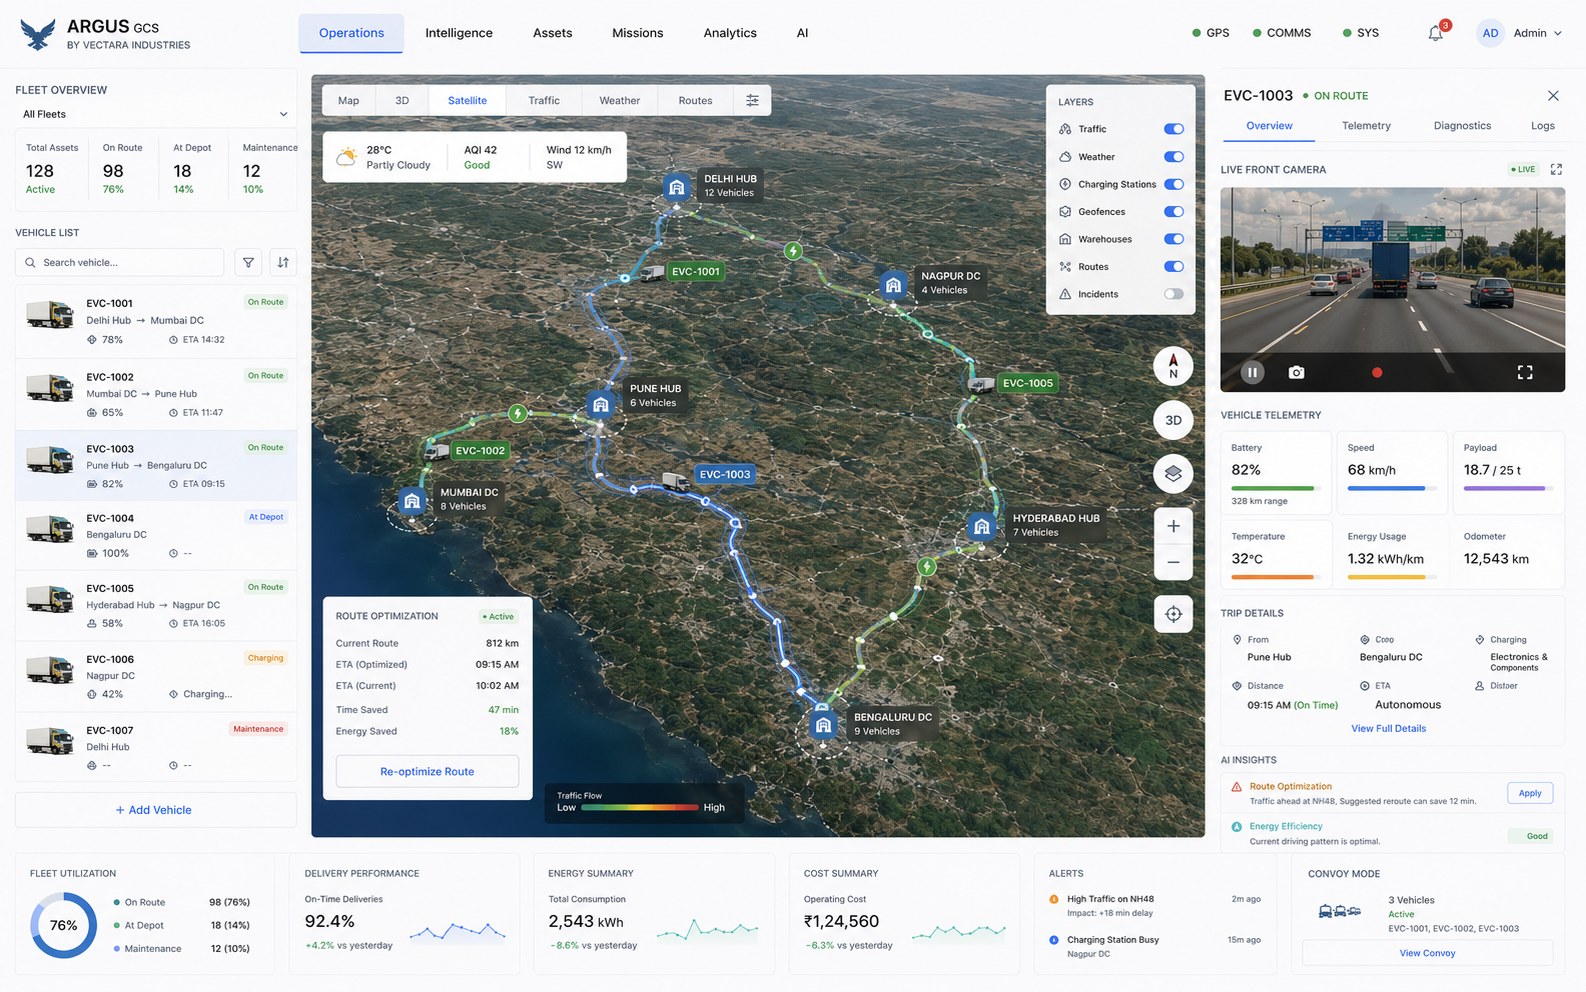The width and height of the screenshot is (1586, 992).
Task: Open the Admin account dropdown
Action: point(1537,33)
